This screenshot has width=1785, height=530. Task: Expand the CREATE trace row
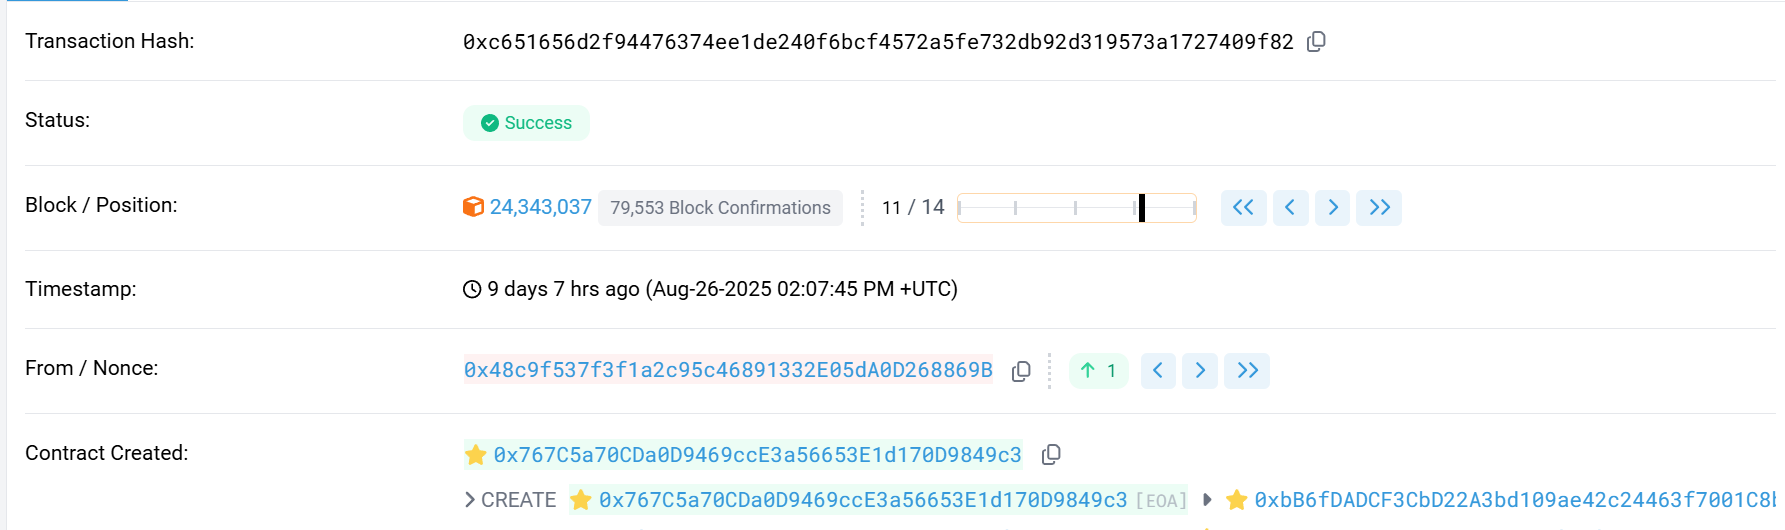pos(510,500)
